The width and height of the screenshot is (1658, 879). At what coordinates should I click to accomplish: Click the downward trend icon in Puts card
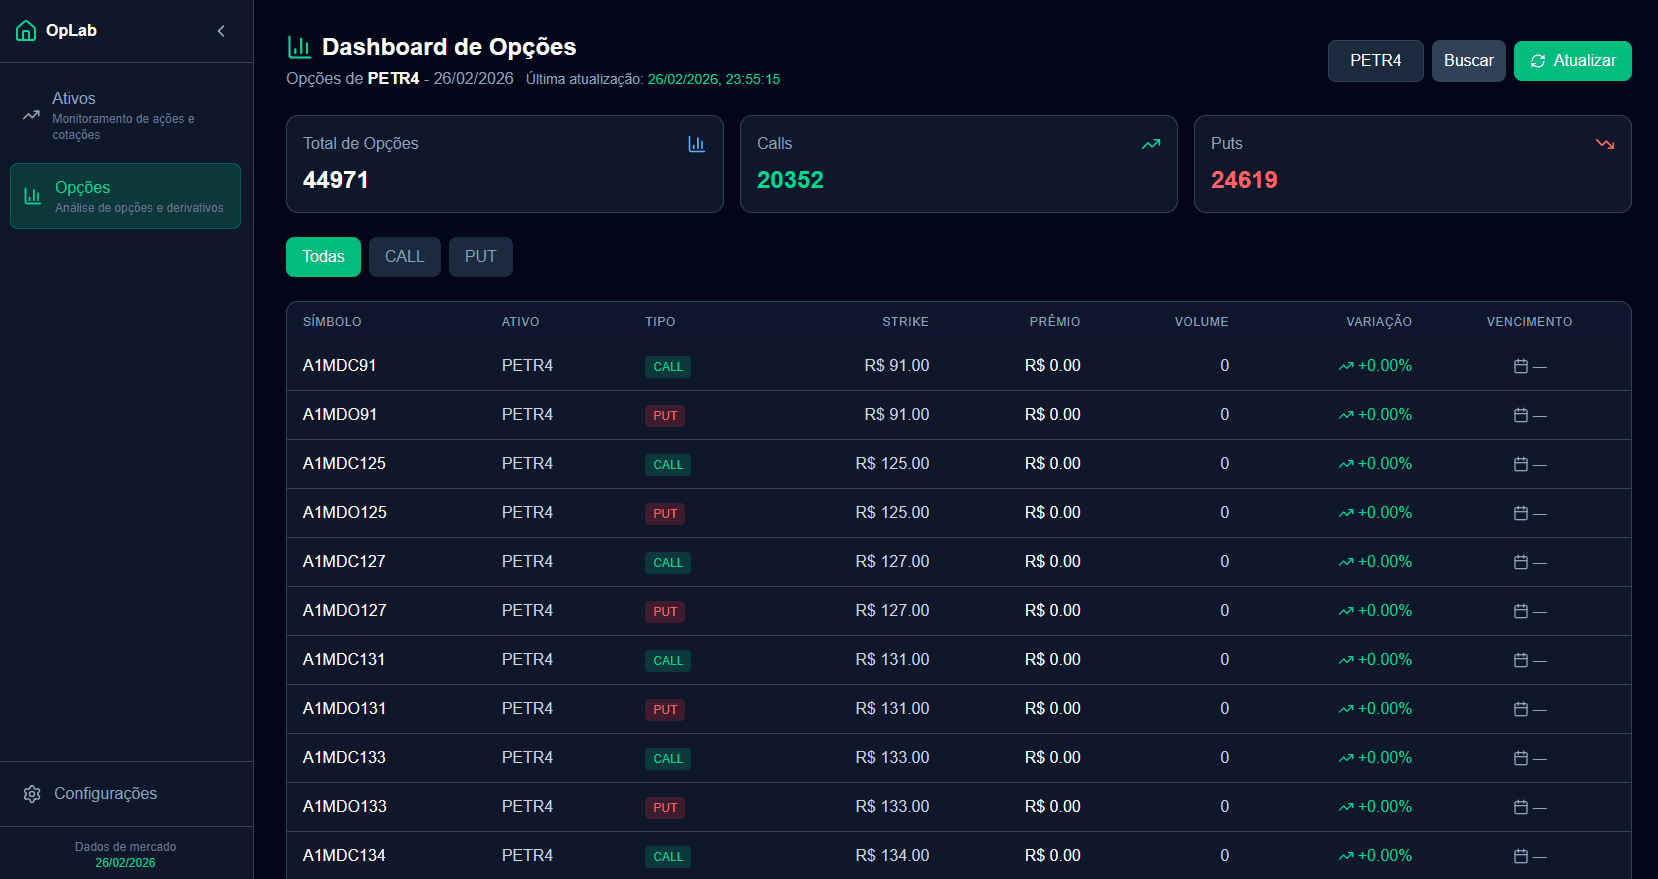pos(1605,144)
